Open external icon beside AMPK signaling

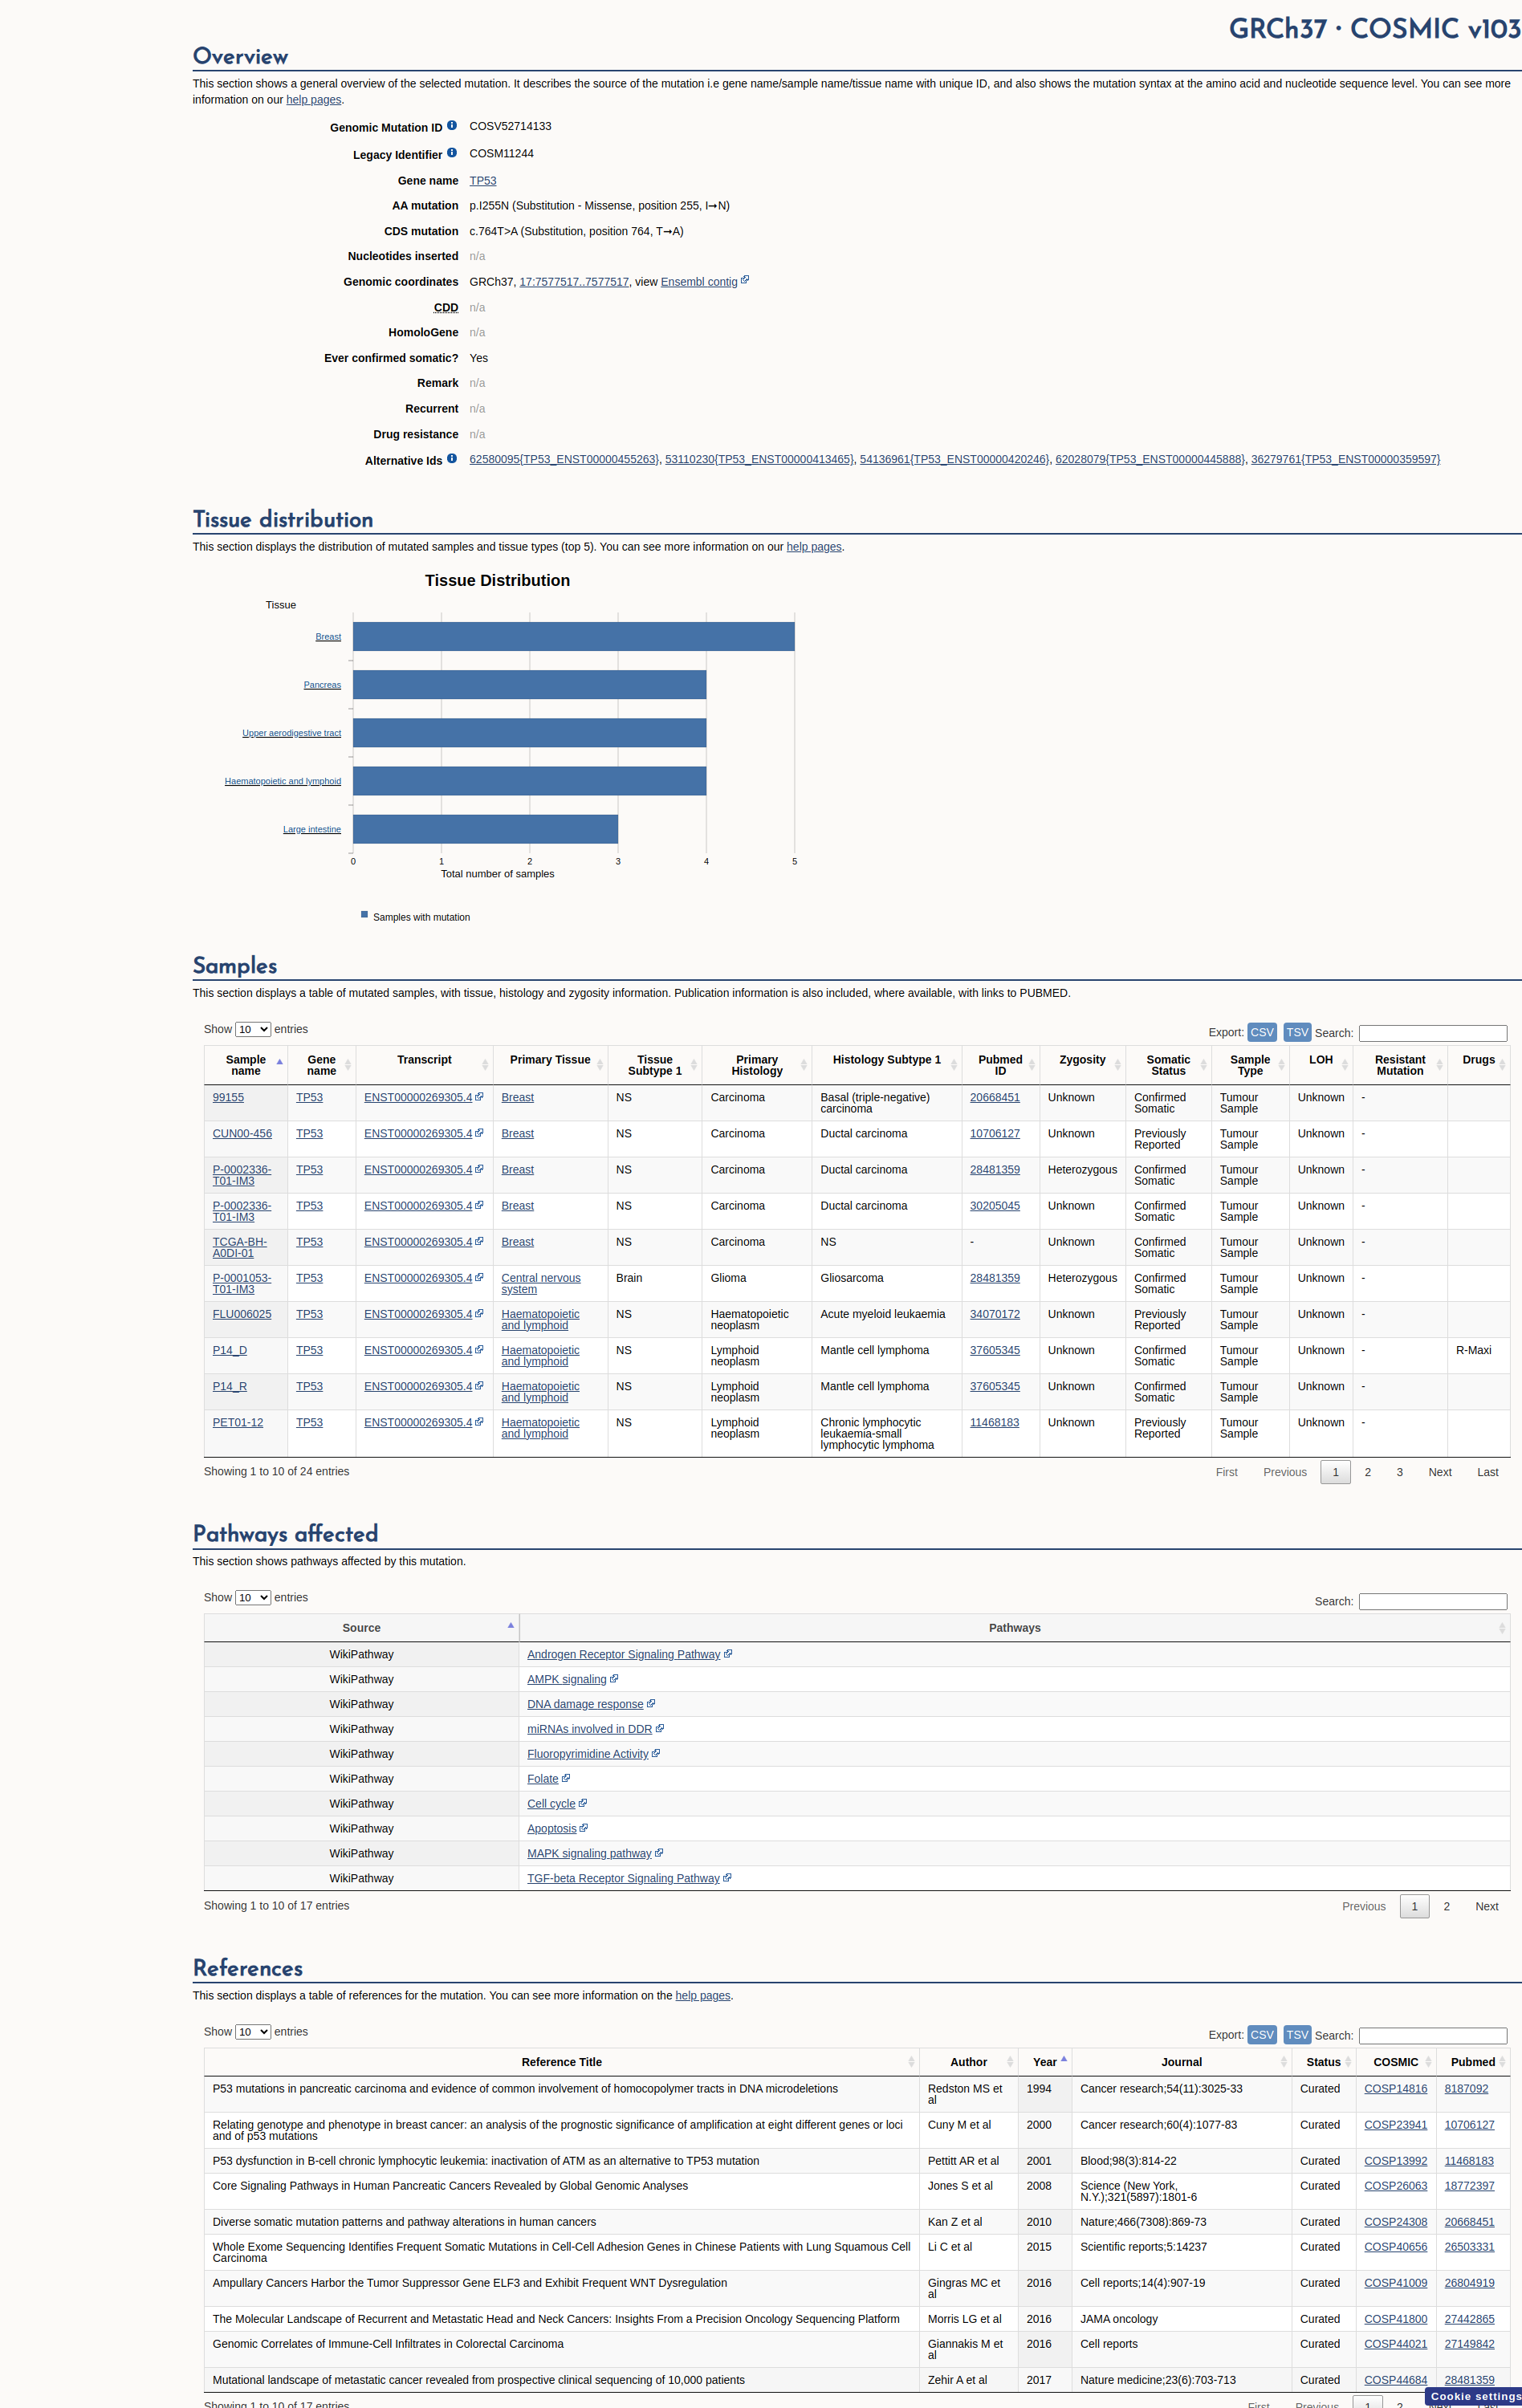[x=614, y=1679]
